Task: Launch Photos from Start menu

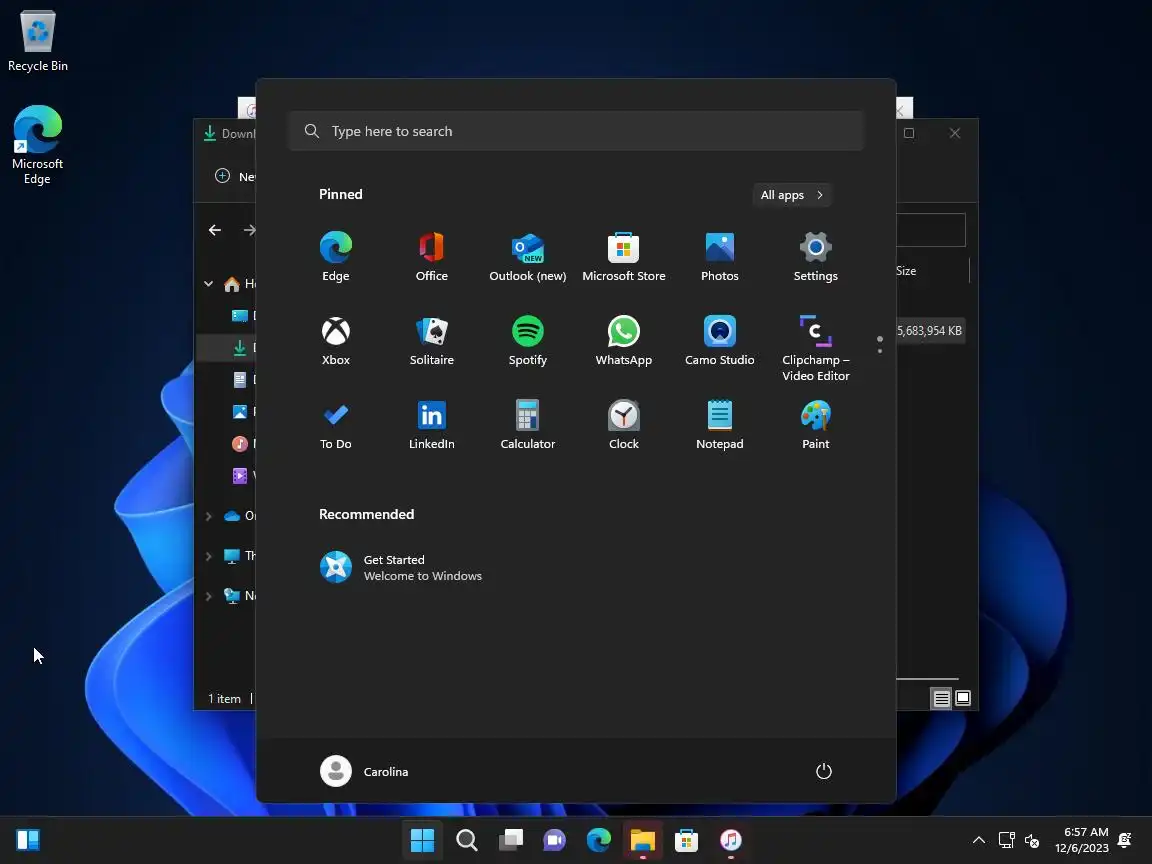Action: 719,256
